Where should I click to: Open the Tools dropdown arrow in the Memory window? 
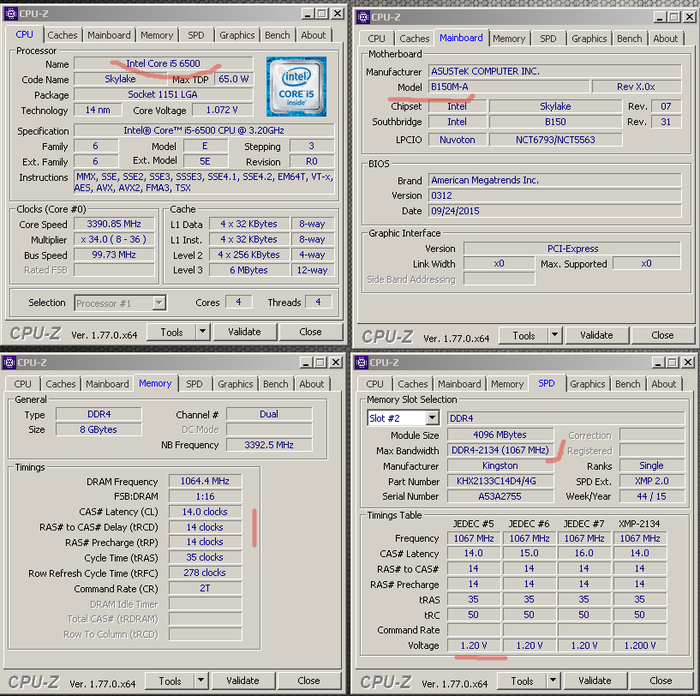(x=201, y=680)
